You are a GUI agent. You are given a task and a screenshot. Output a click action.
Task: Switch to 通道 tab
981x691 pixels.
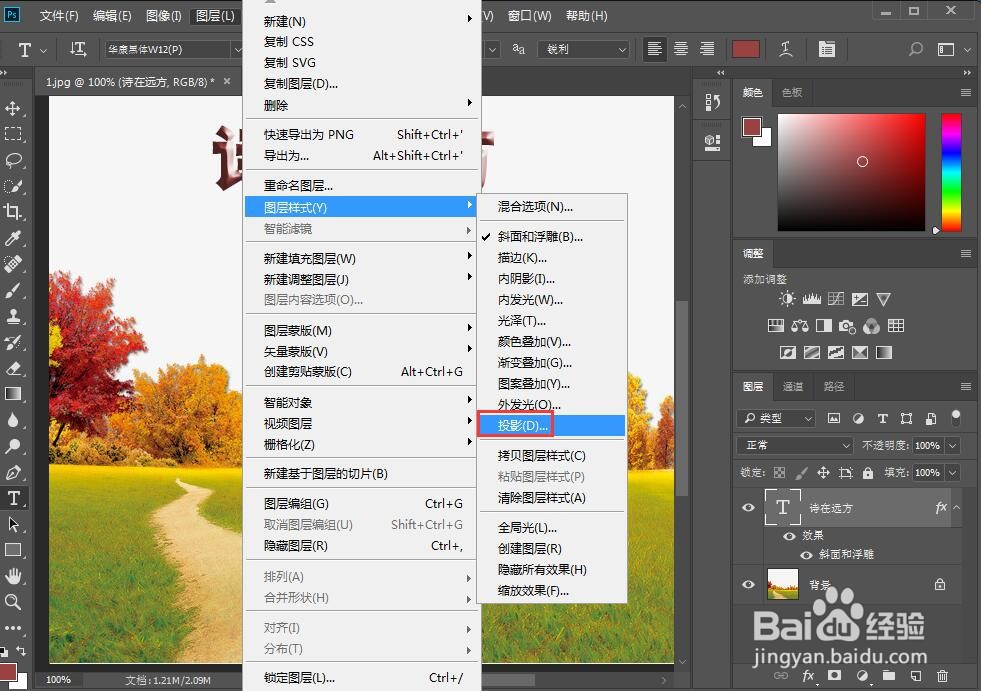click(x=793, y=387)
